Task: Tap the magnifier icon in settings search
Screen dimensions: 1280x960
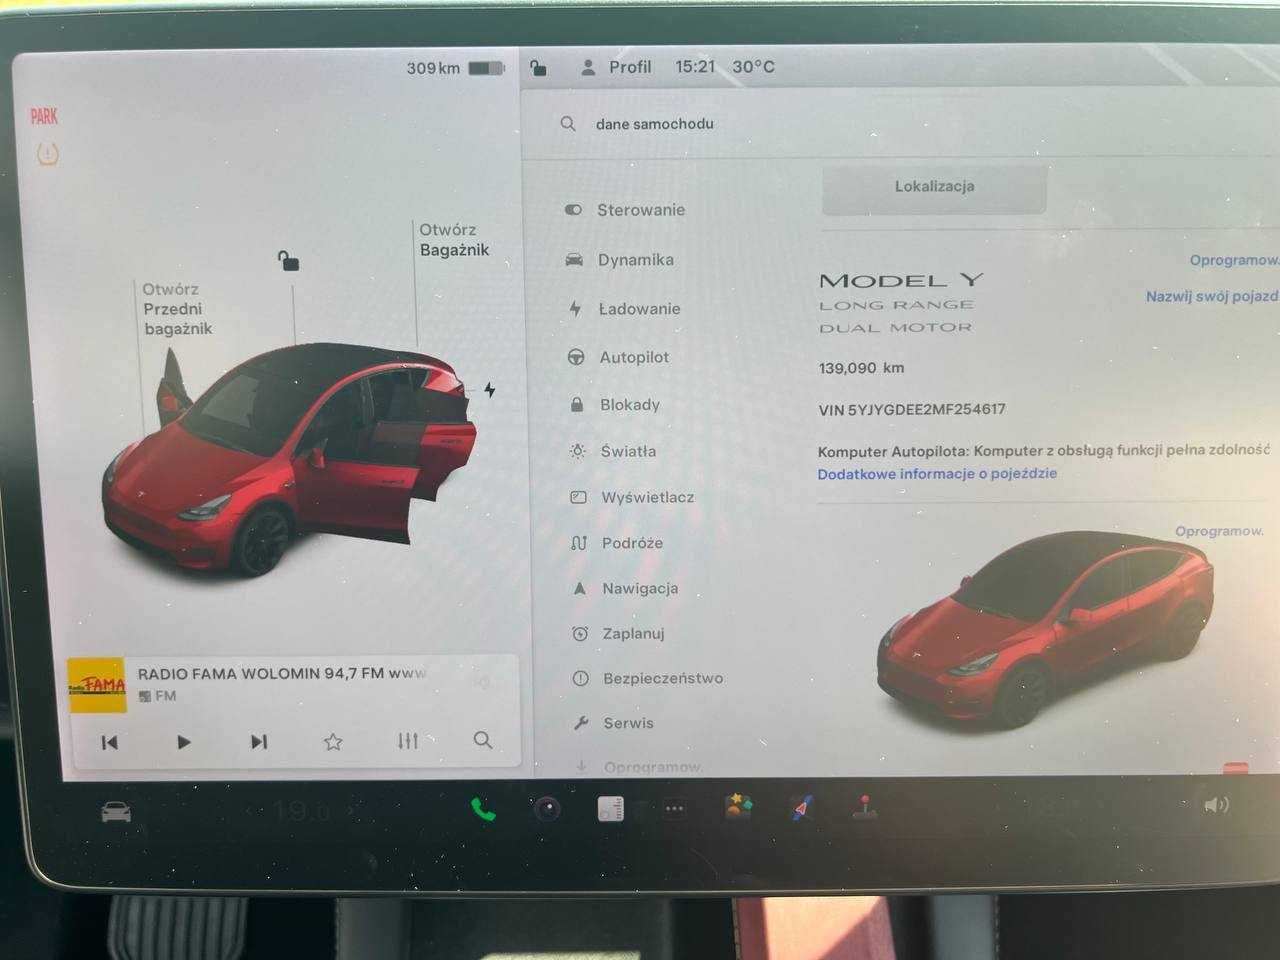Action: coord(568,124)
